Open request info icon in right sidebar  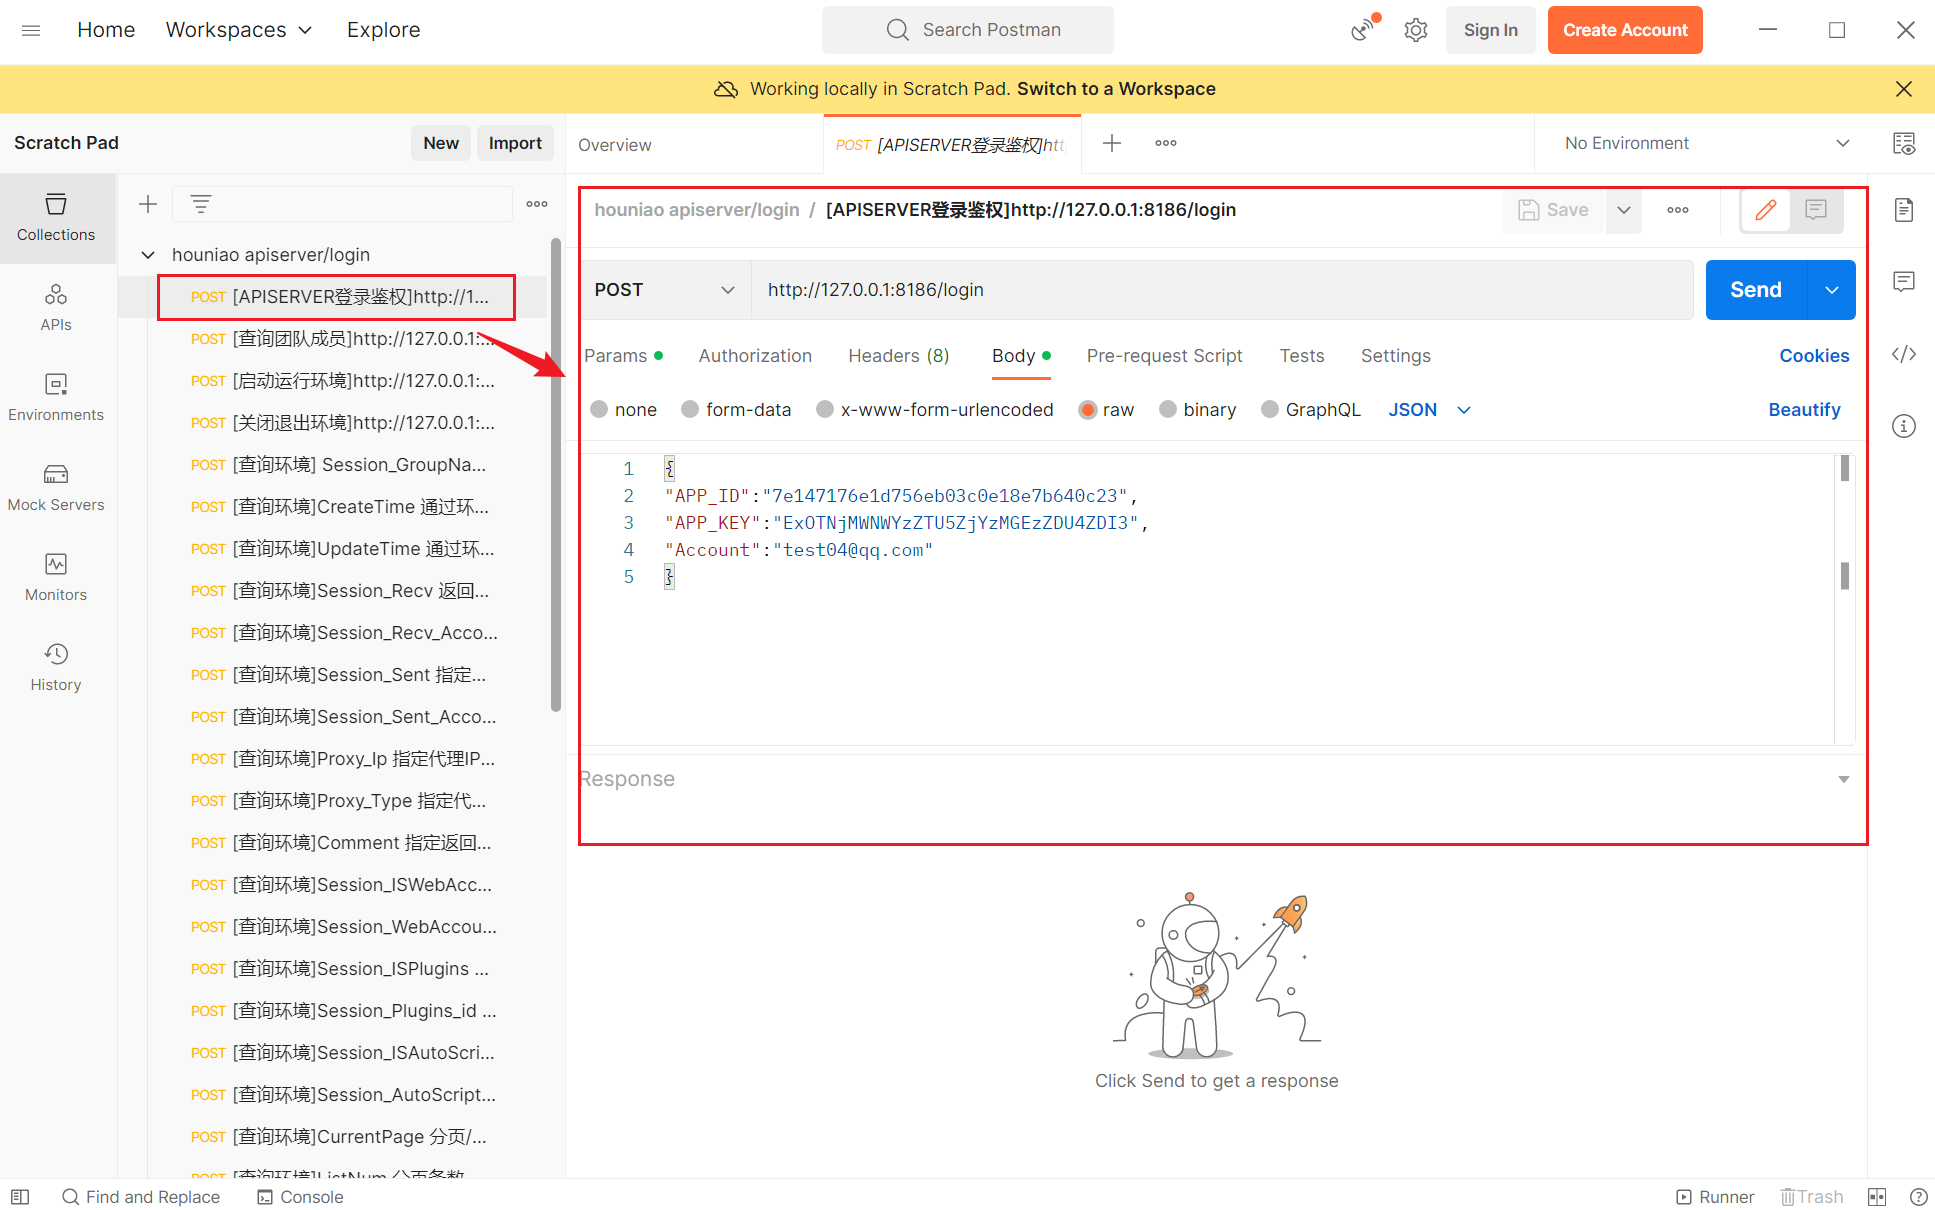click(x=1903, y=426)
